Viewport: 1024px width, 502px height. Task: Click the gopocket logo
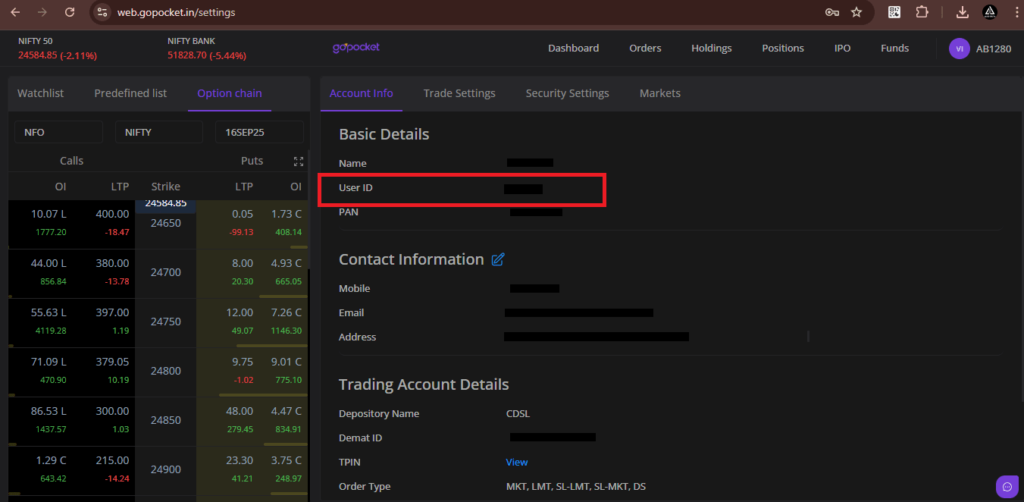356,47
